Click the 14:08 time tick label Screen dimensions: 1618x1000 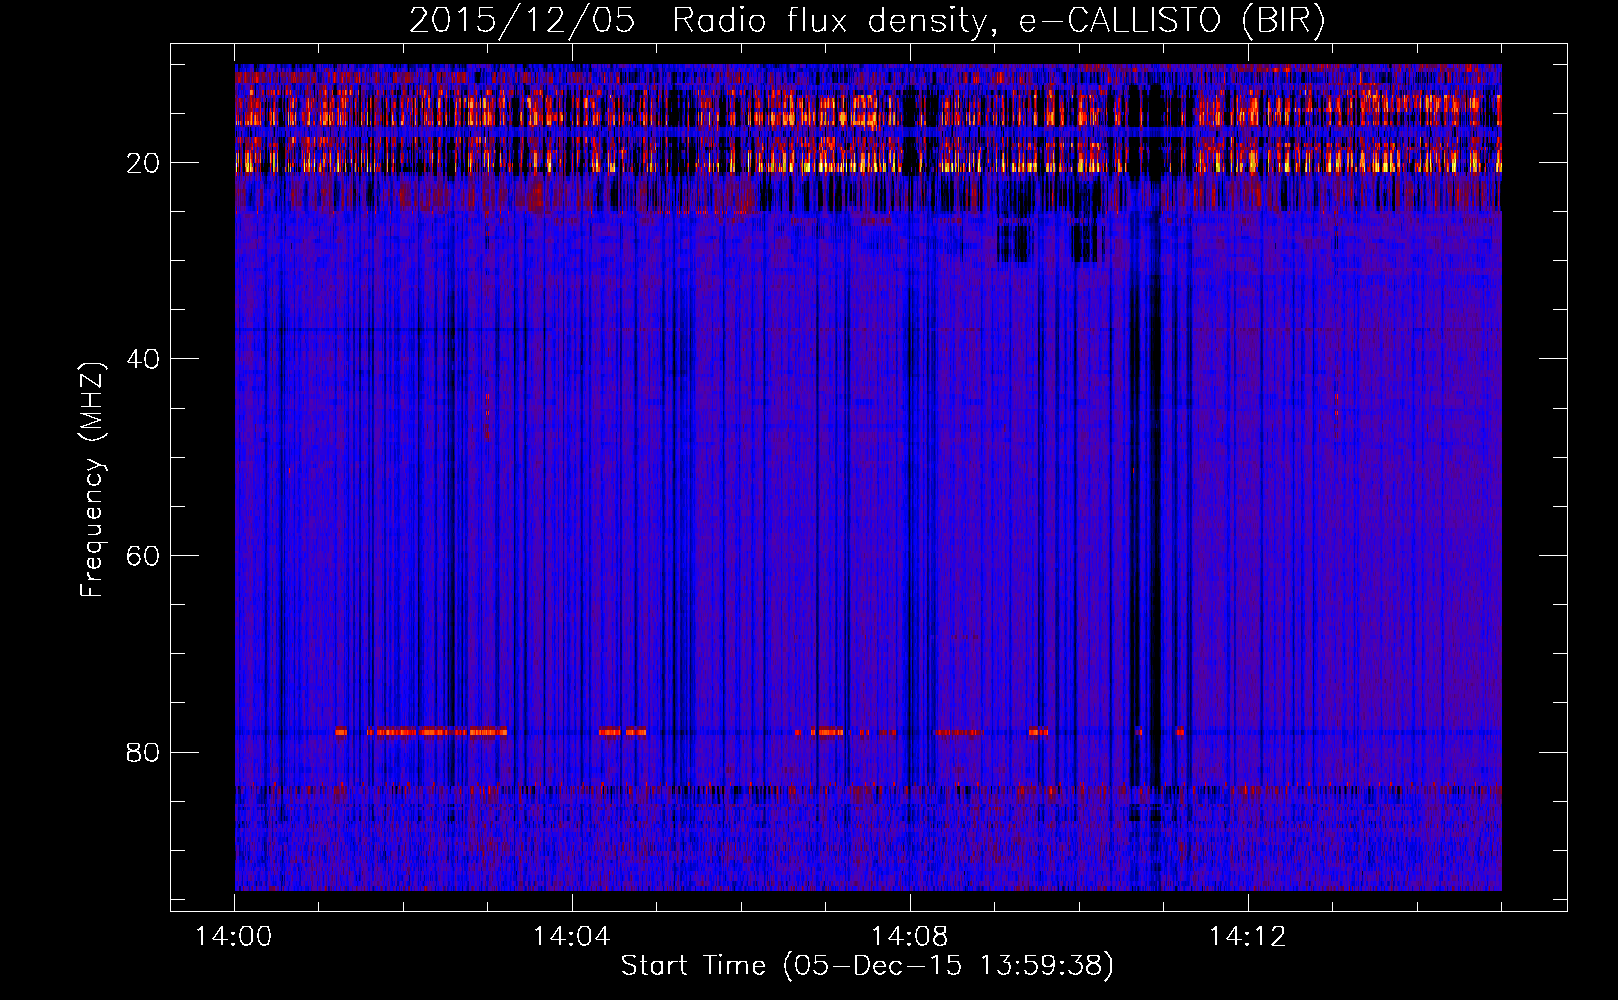[x=910, y=937]
